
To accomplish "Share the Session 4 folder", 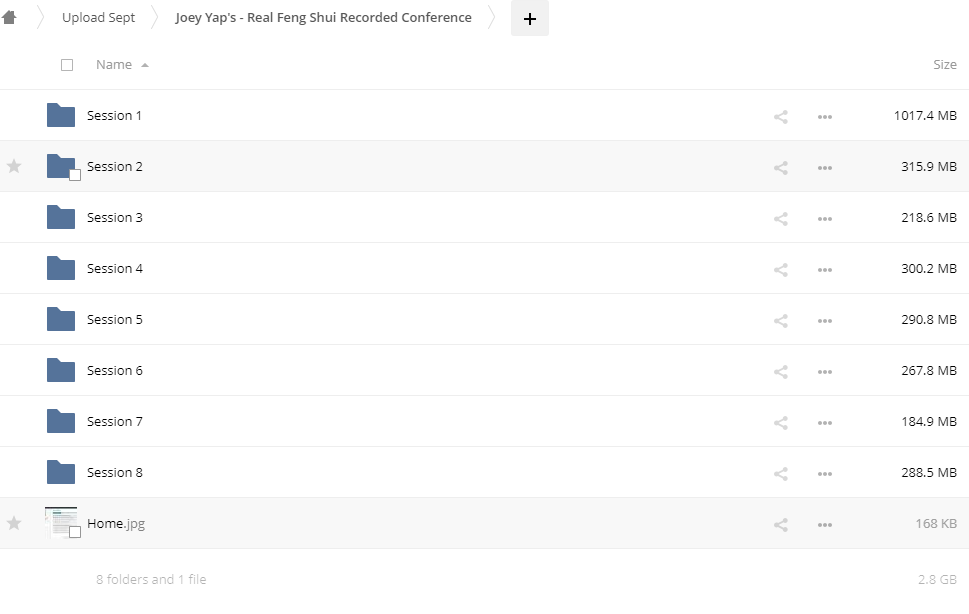I will click(781, 269).
